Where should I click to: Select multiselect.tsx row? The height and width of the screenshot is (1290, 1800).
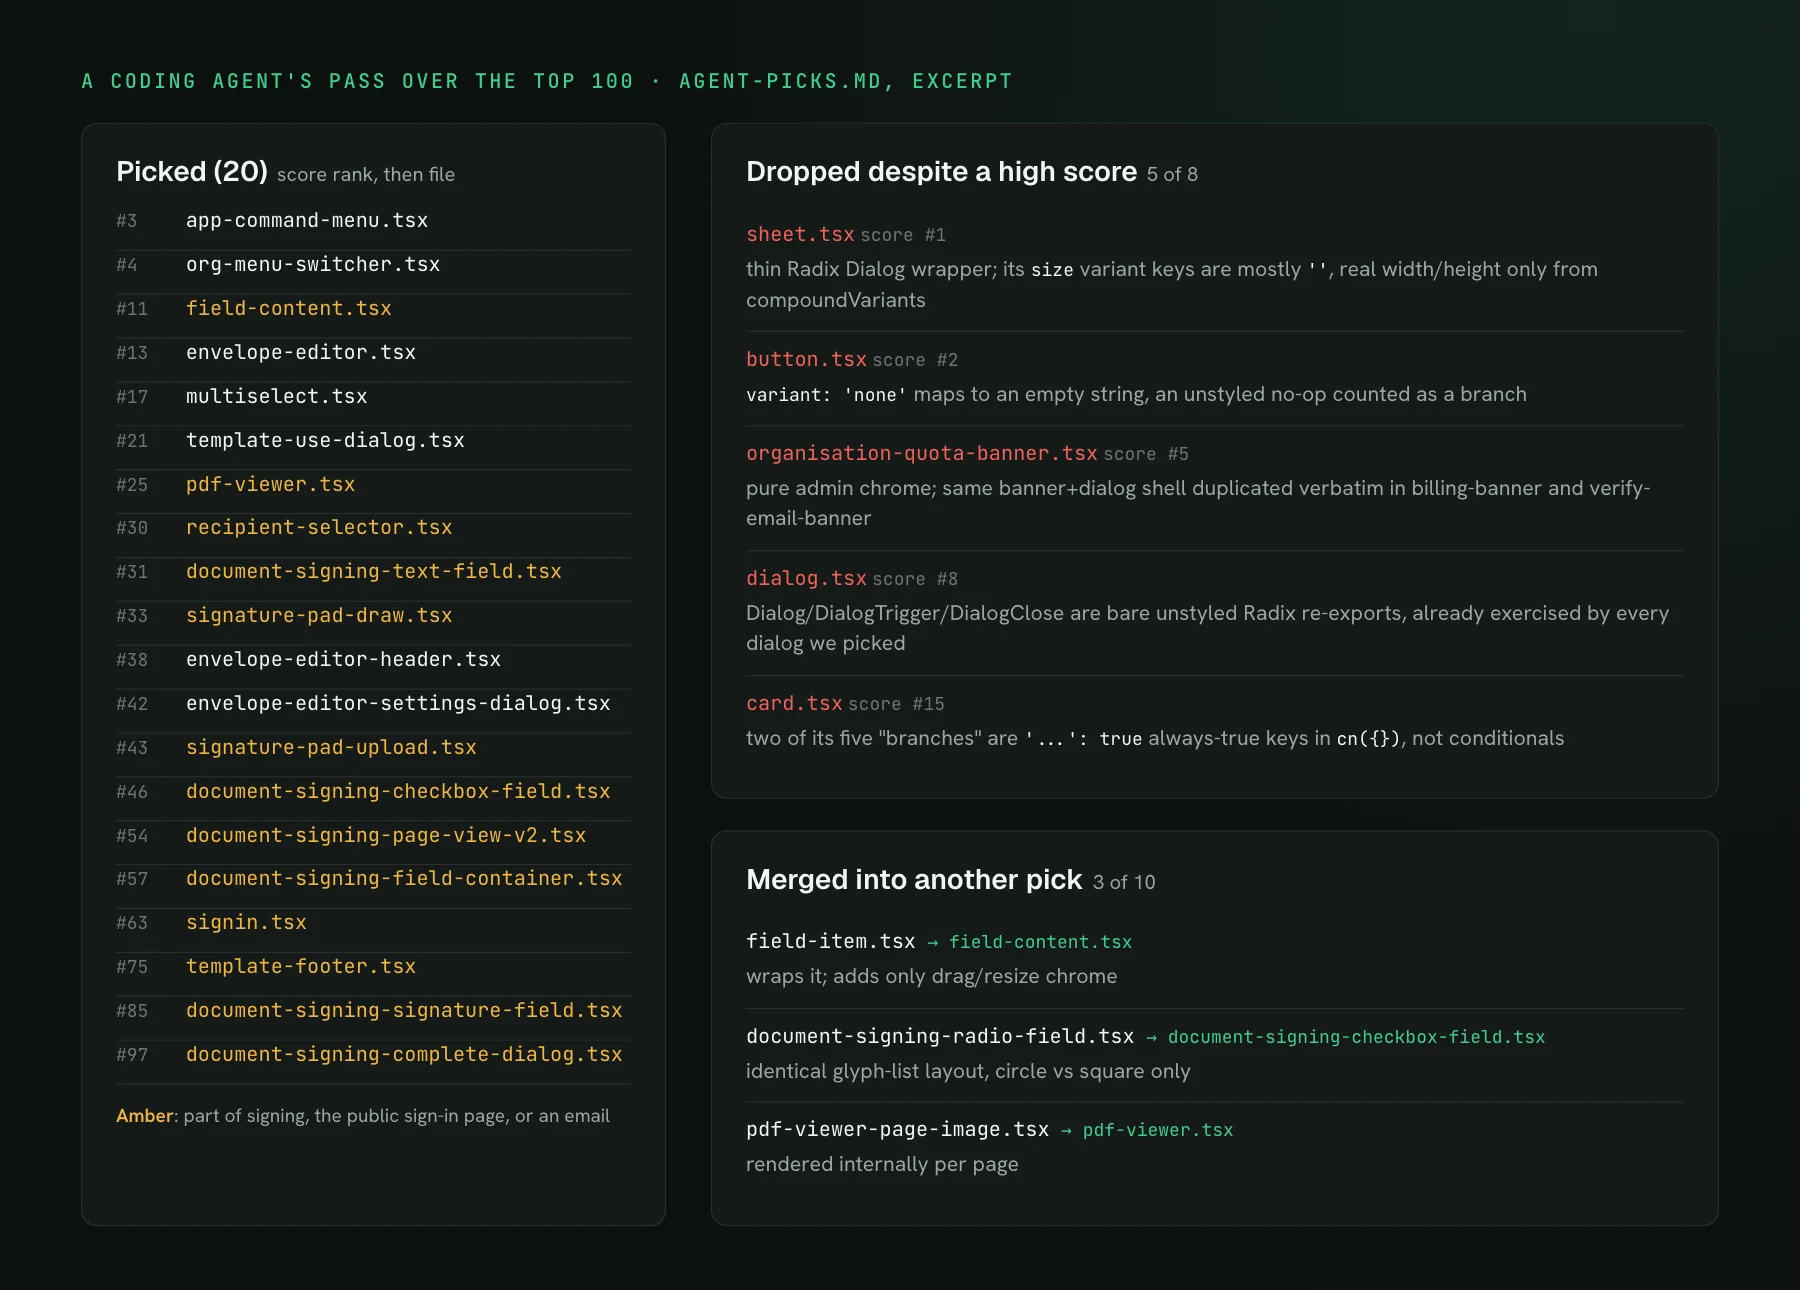(373, 397)
